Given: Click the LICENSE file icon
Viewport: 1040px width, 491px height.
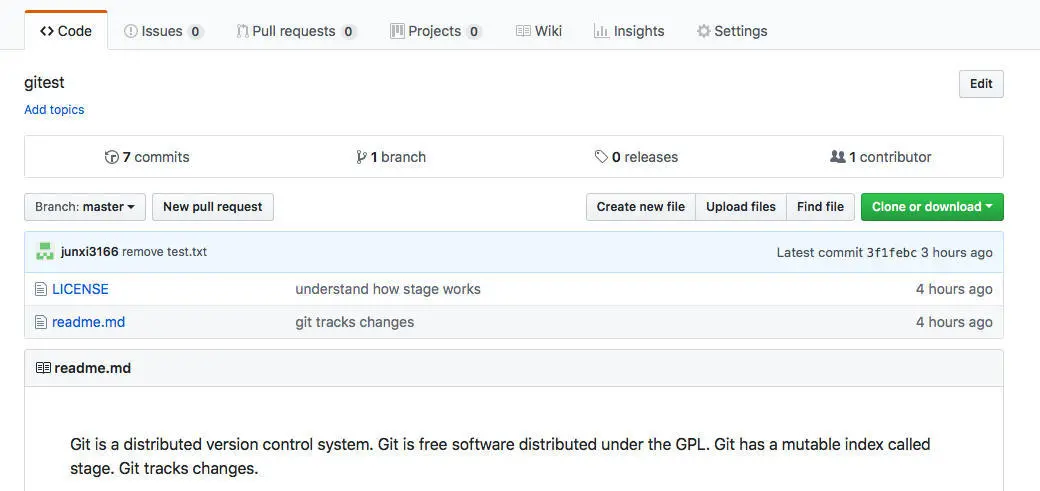Looking at the screenshot, I should [41, 289].
